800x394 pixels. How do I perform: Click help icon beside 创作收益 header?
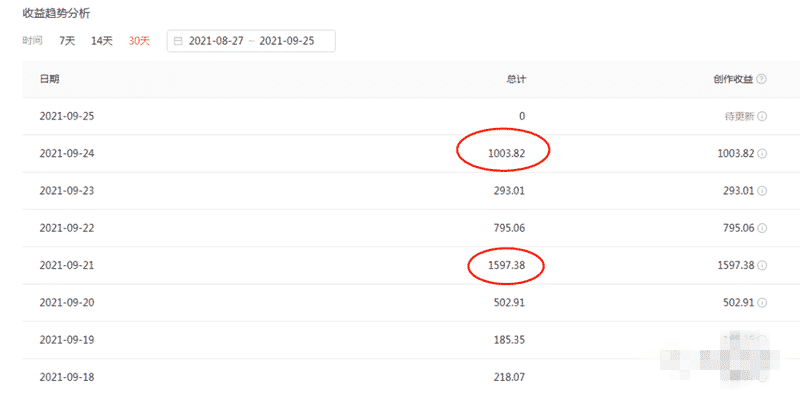pos(762,79)
